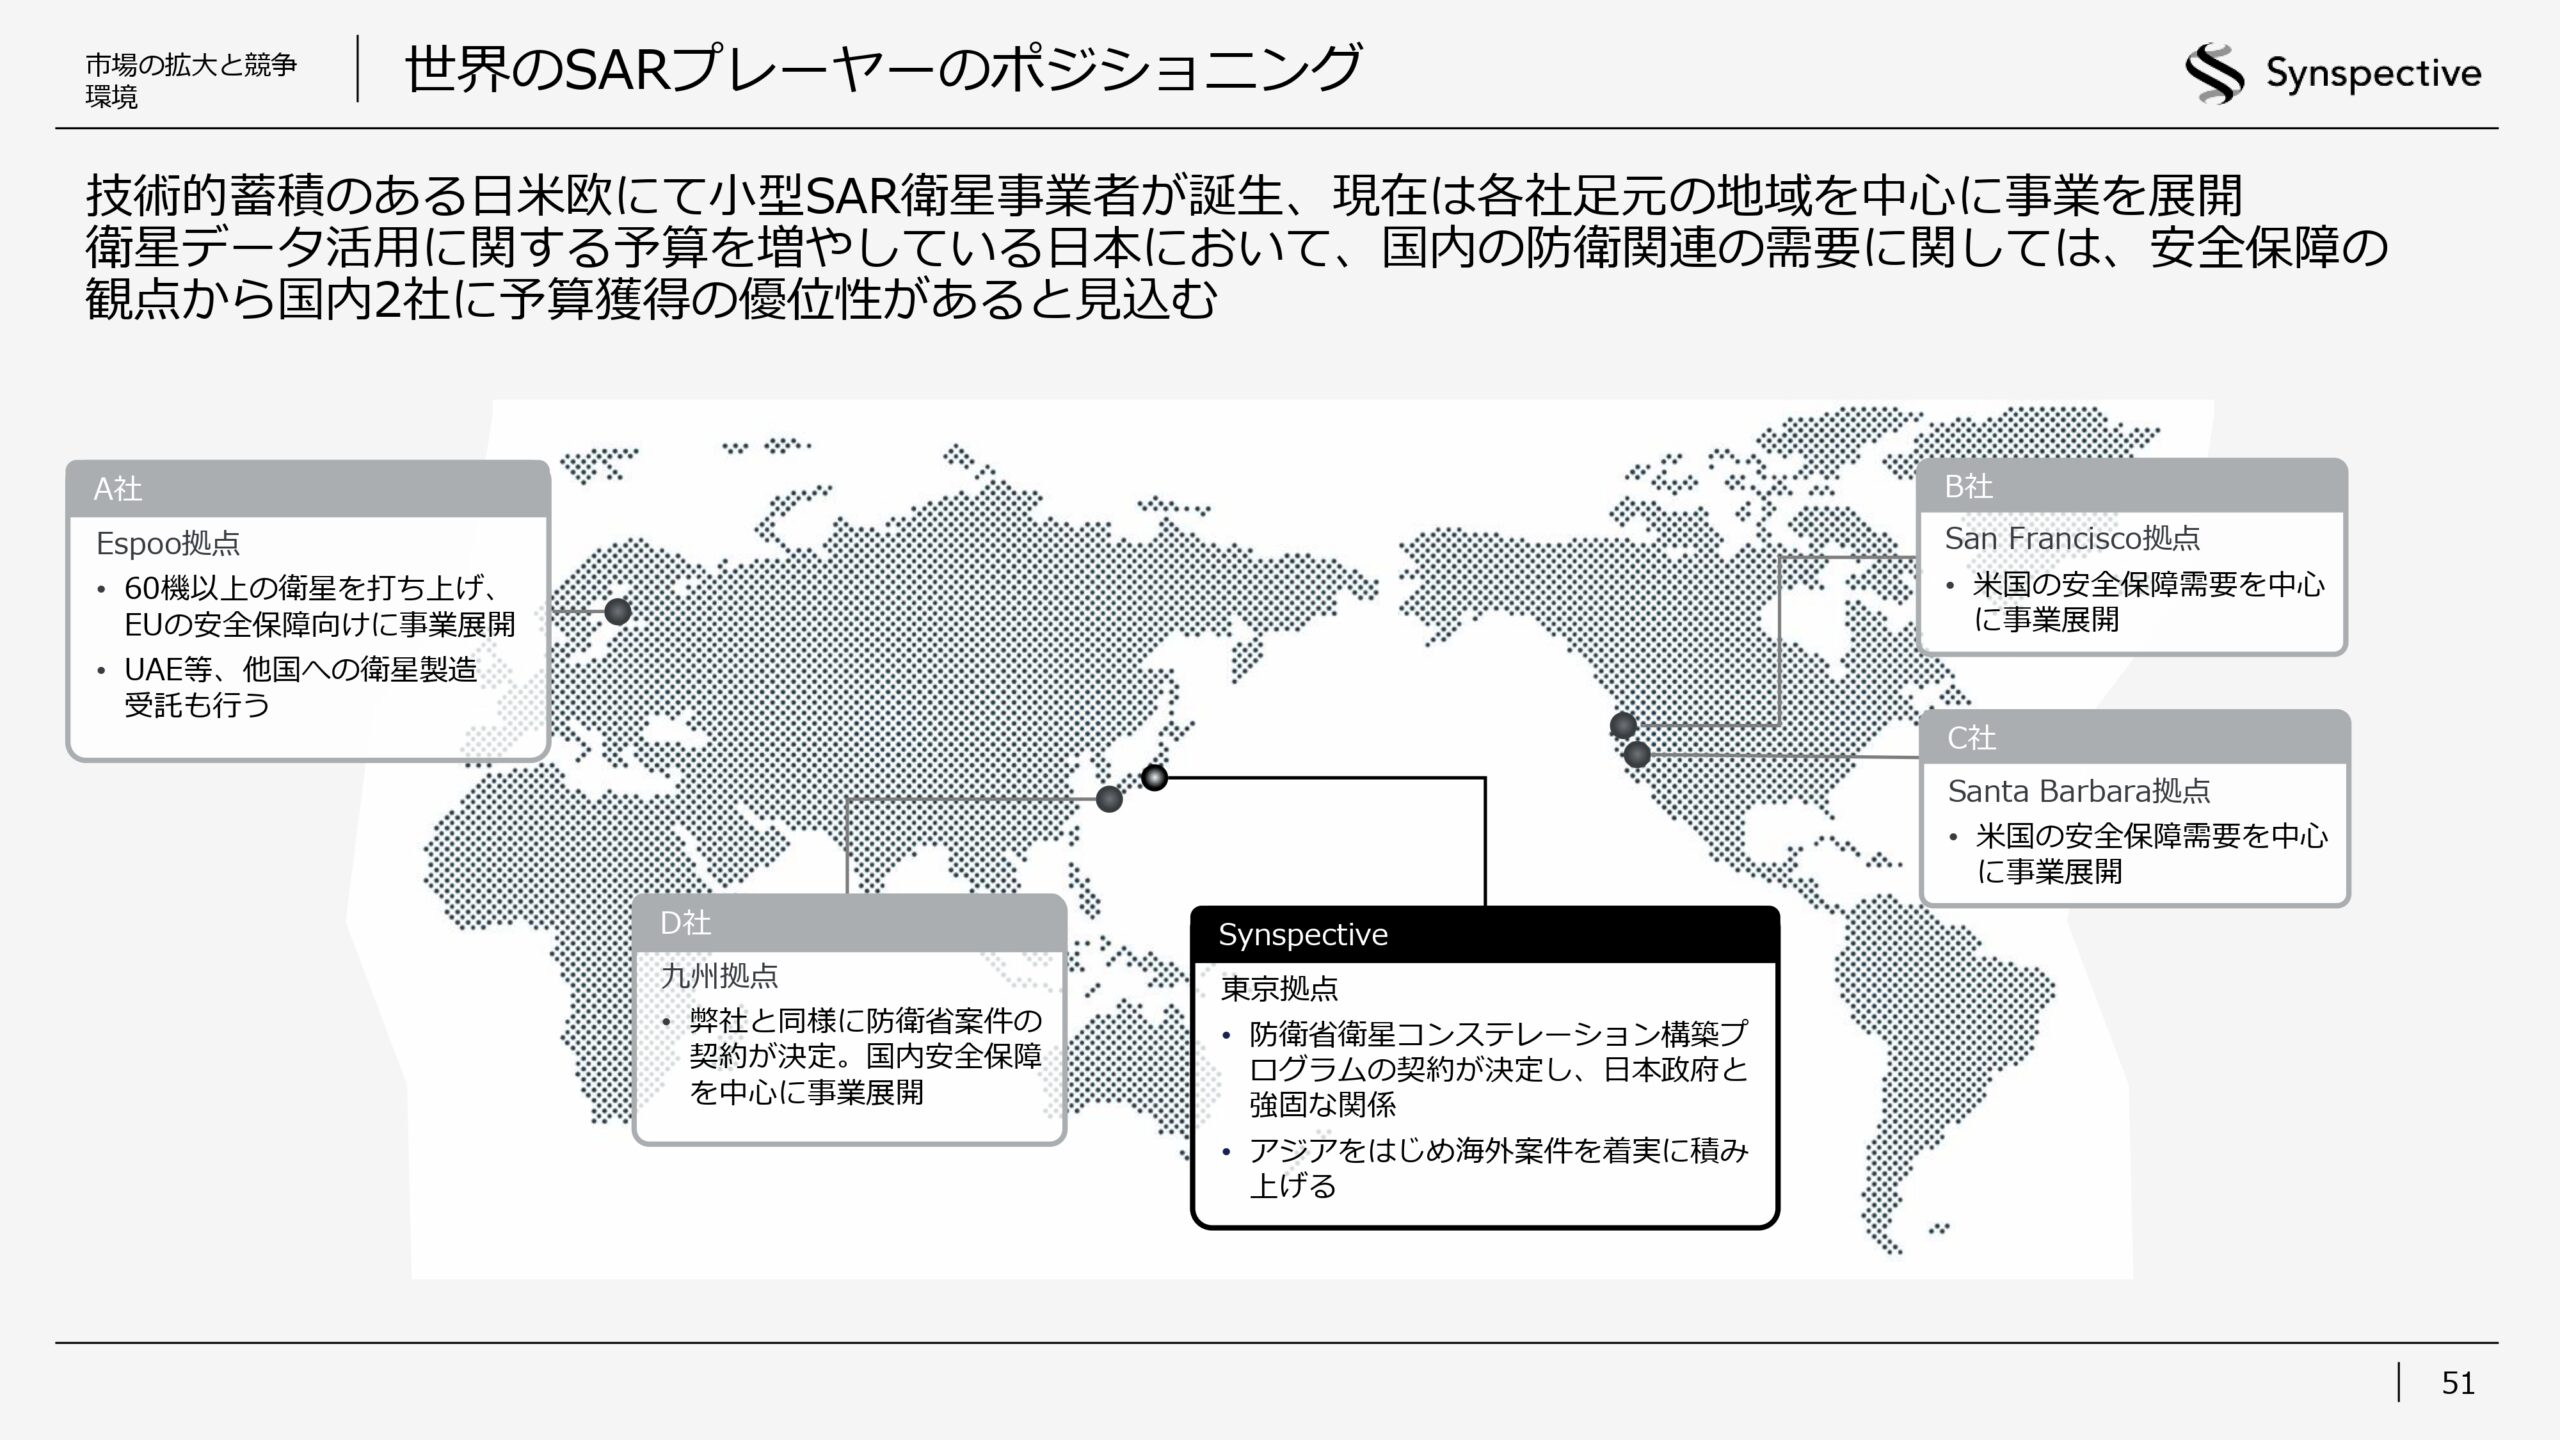Click B社's 米国の安全保障需要 bullet
This screenshot has width=2560, height=1440.
tap(2137, 602)
